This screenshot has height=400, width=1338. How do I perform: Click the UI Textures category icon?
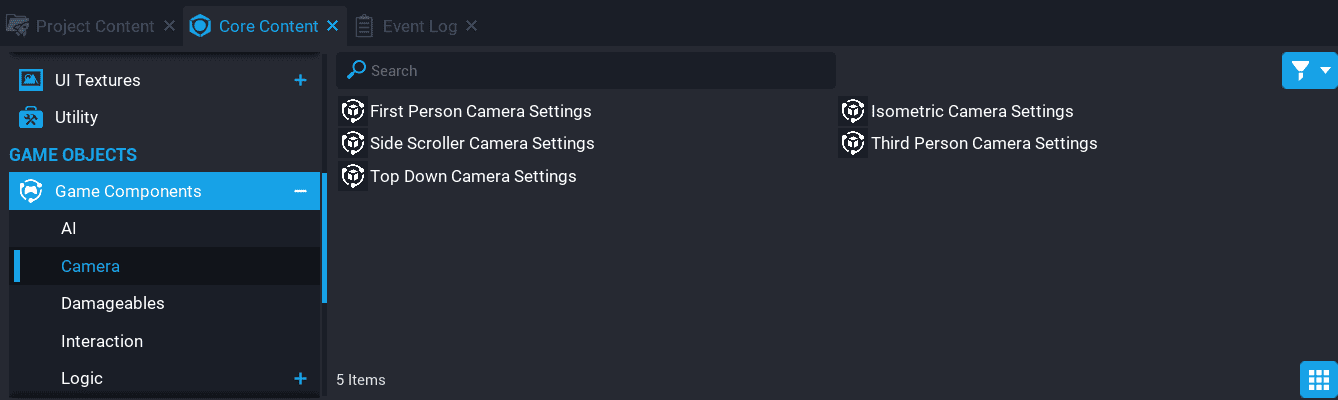31,80
